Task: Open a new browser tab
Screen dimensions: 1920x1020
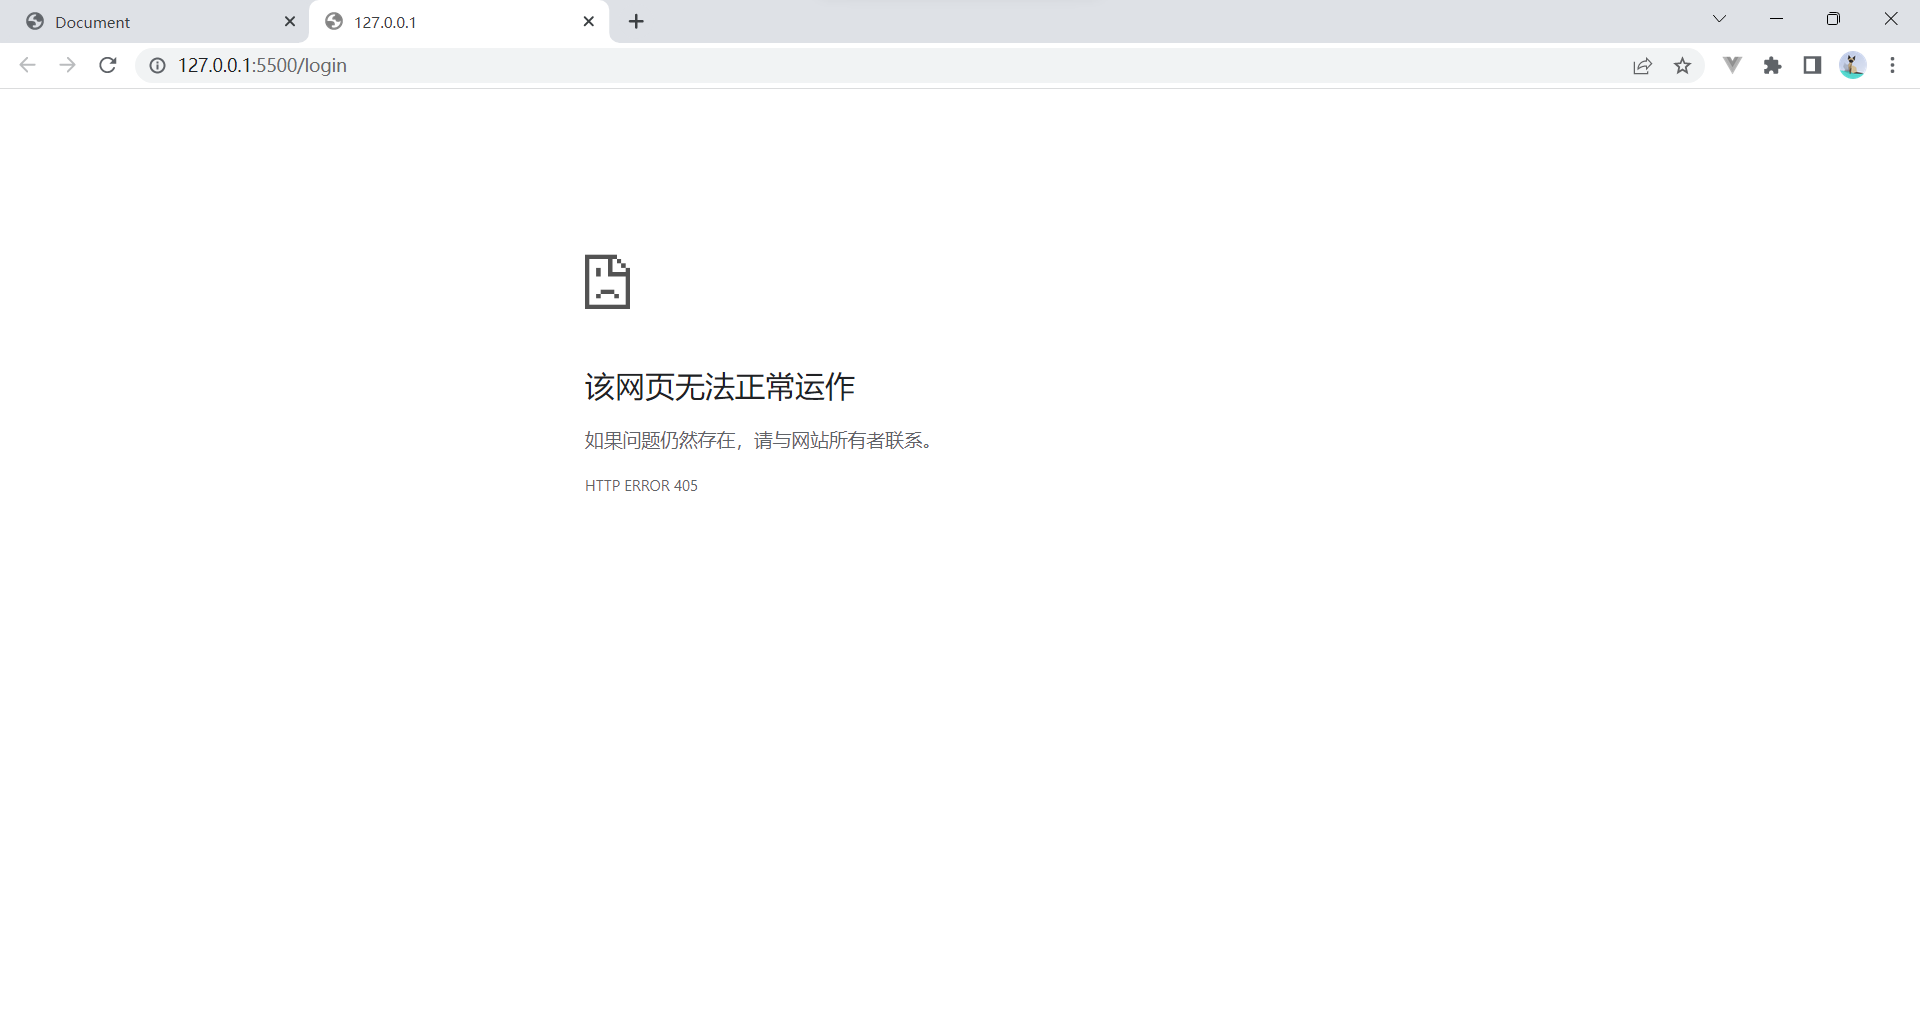Action: coord(636,21)
